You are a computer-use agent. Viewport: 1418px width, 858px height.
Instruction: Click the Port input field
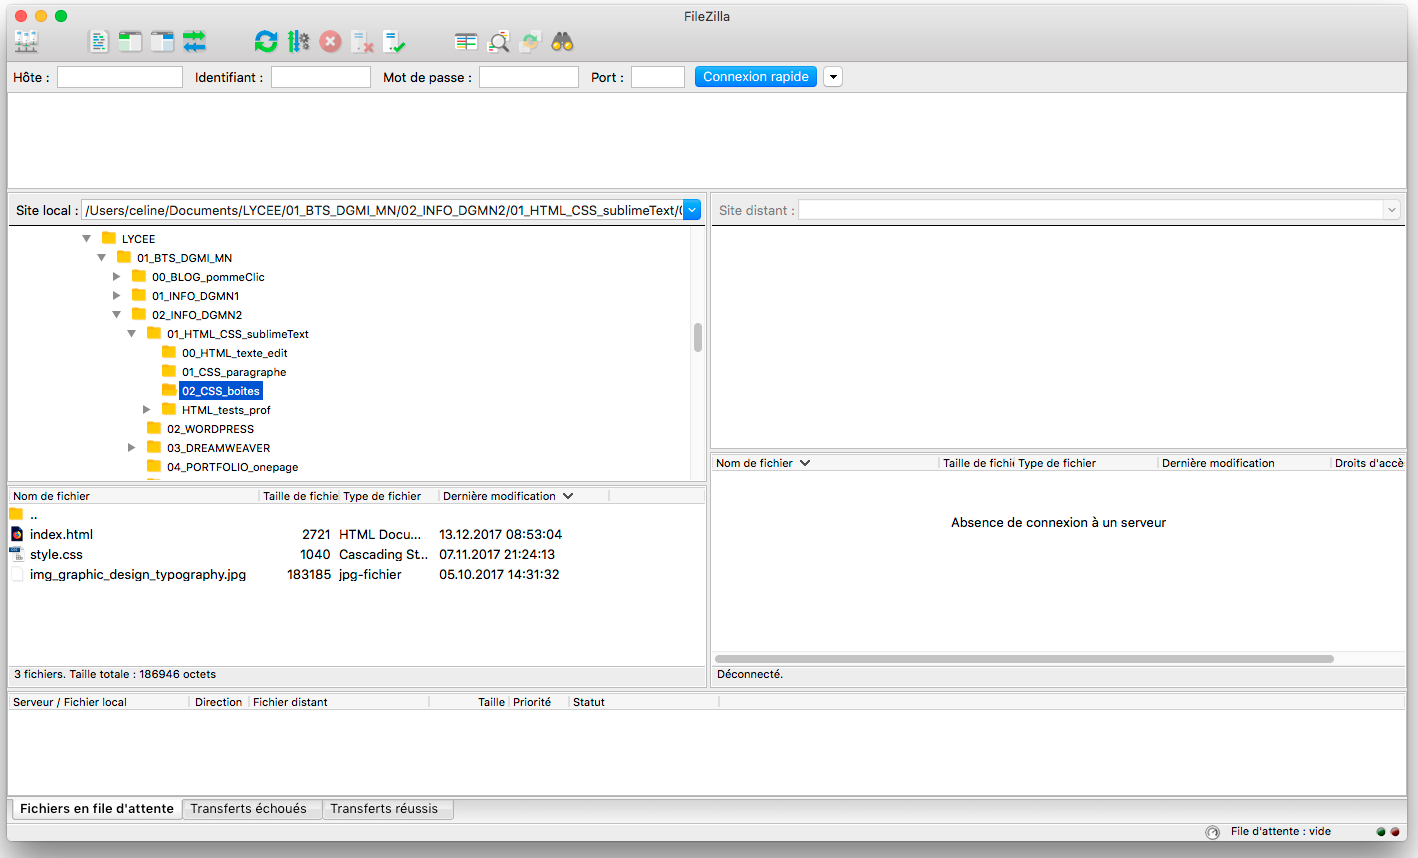click(x=658, y=77)
